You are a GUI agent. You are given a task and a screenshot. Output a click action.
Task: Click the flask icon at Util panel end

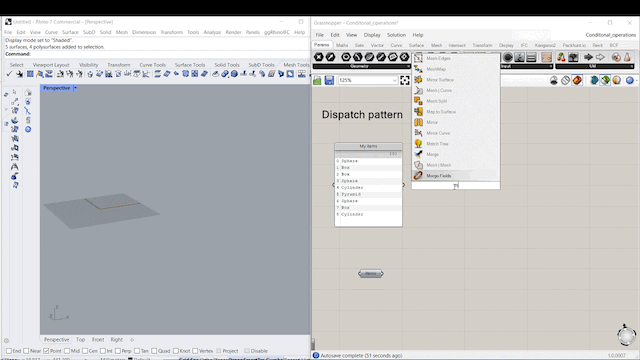click(627, 57)
